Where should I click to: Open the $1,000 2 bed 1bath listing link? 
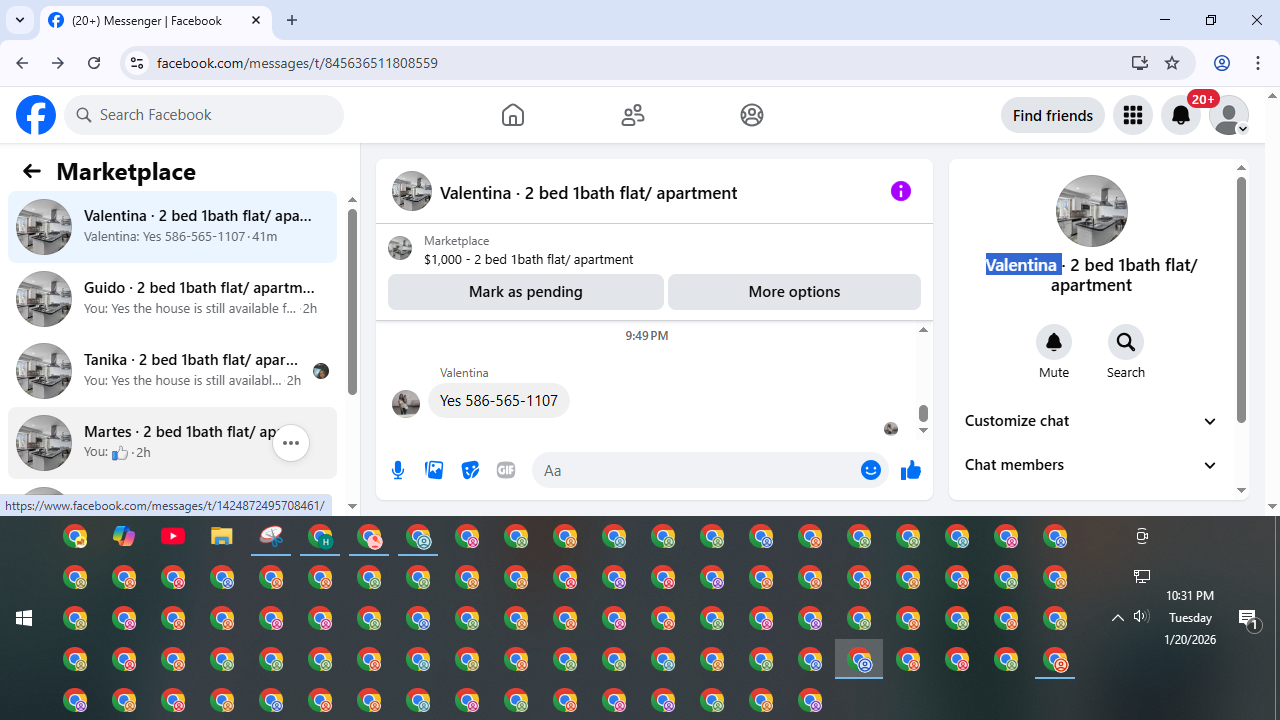(x=528, y=259)
